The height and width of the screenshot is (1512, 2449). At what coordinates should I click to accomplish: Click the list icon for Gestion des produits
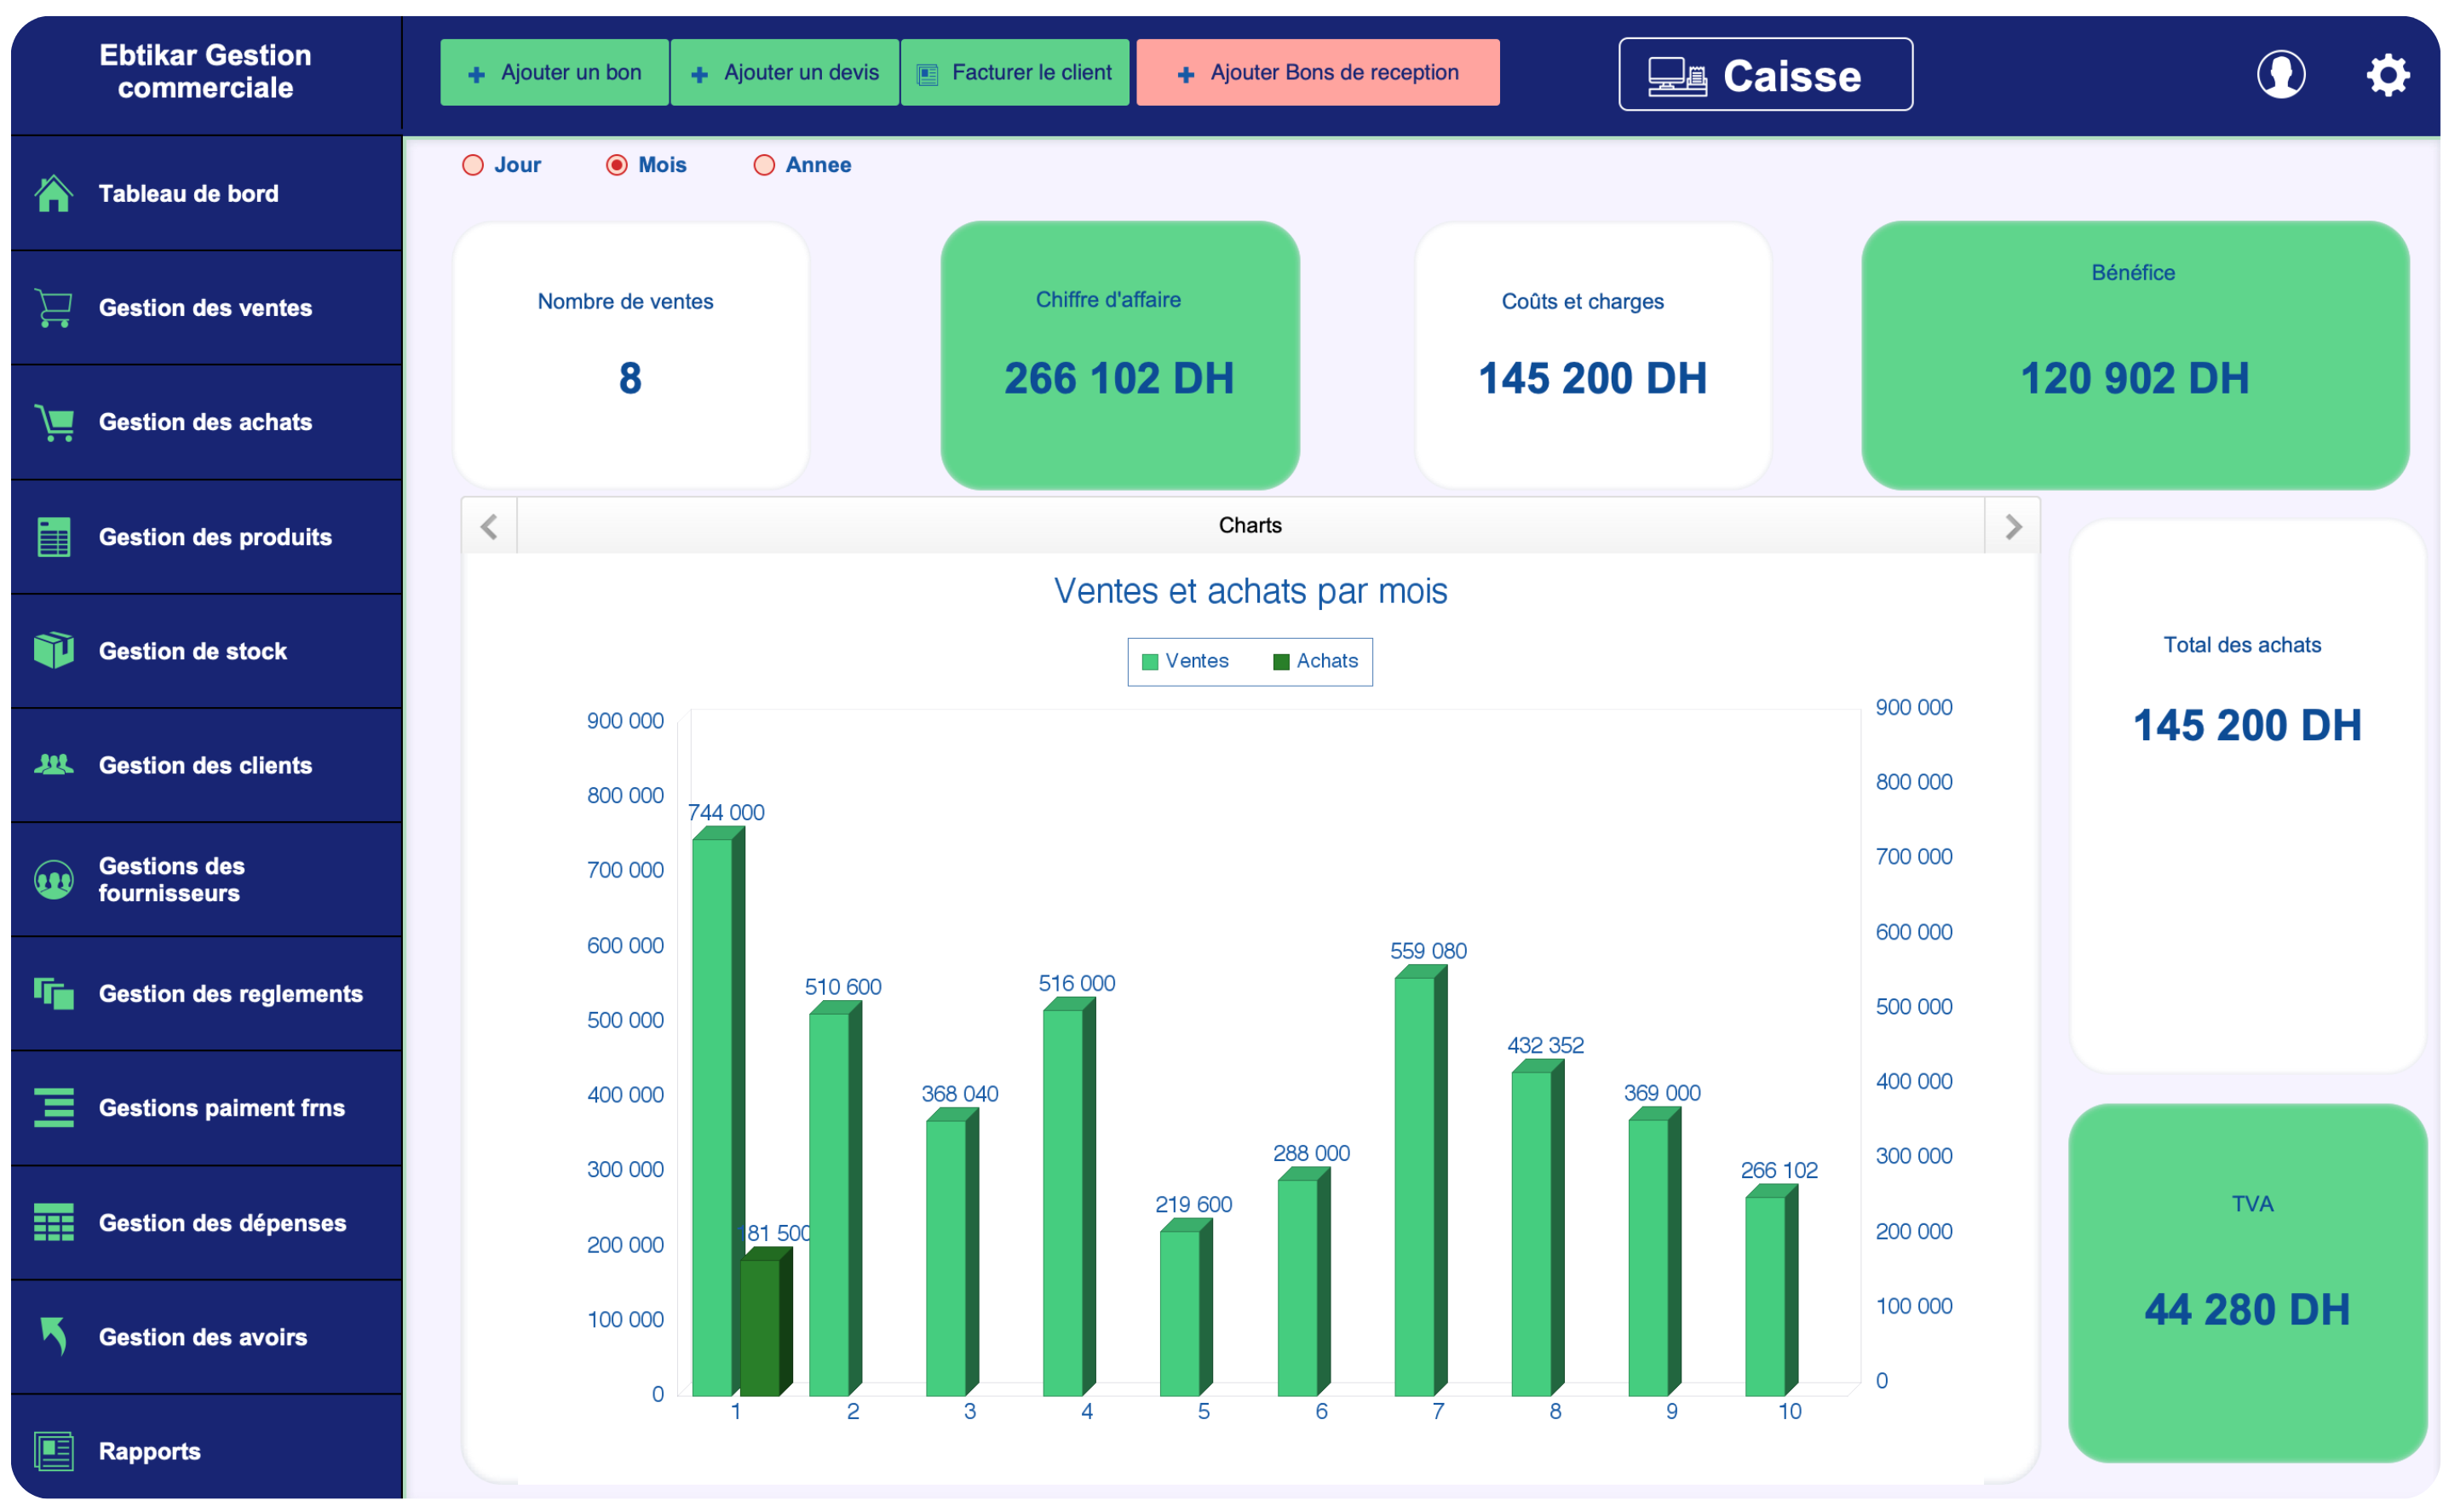(54, 537)
